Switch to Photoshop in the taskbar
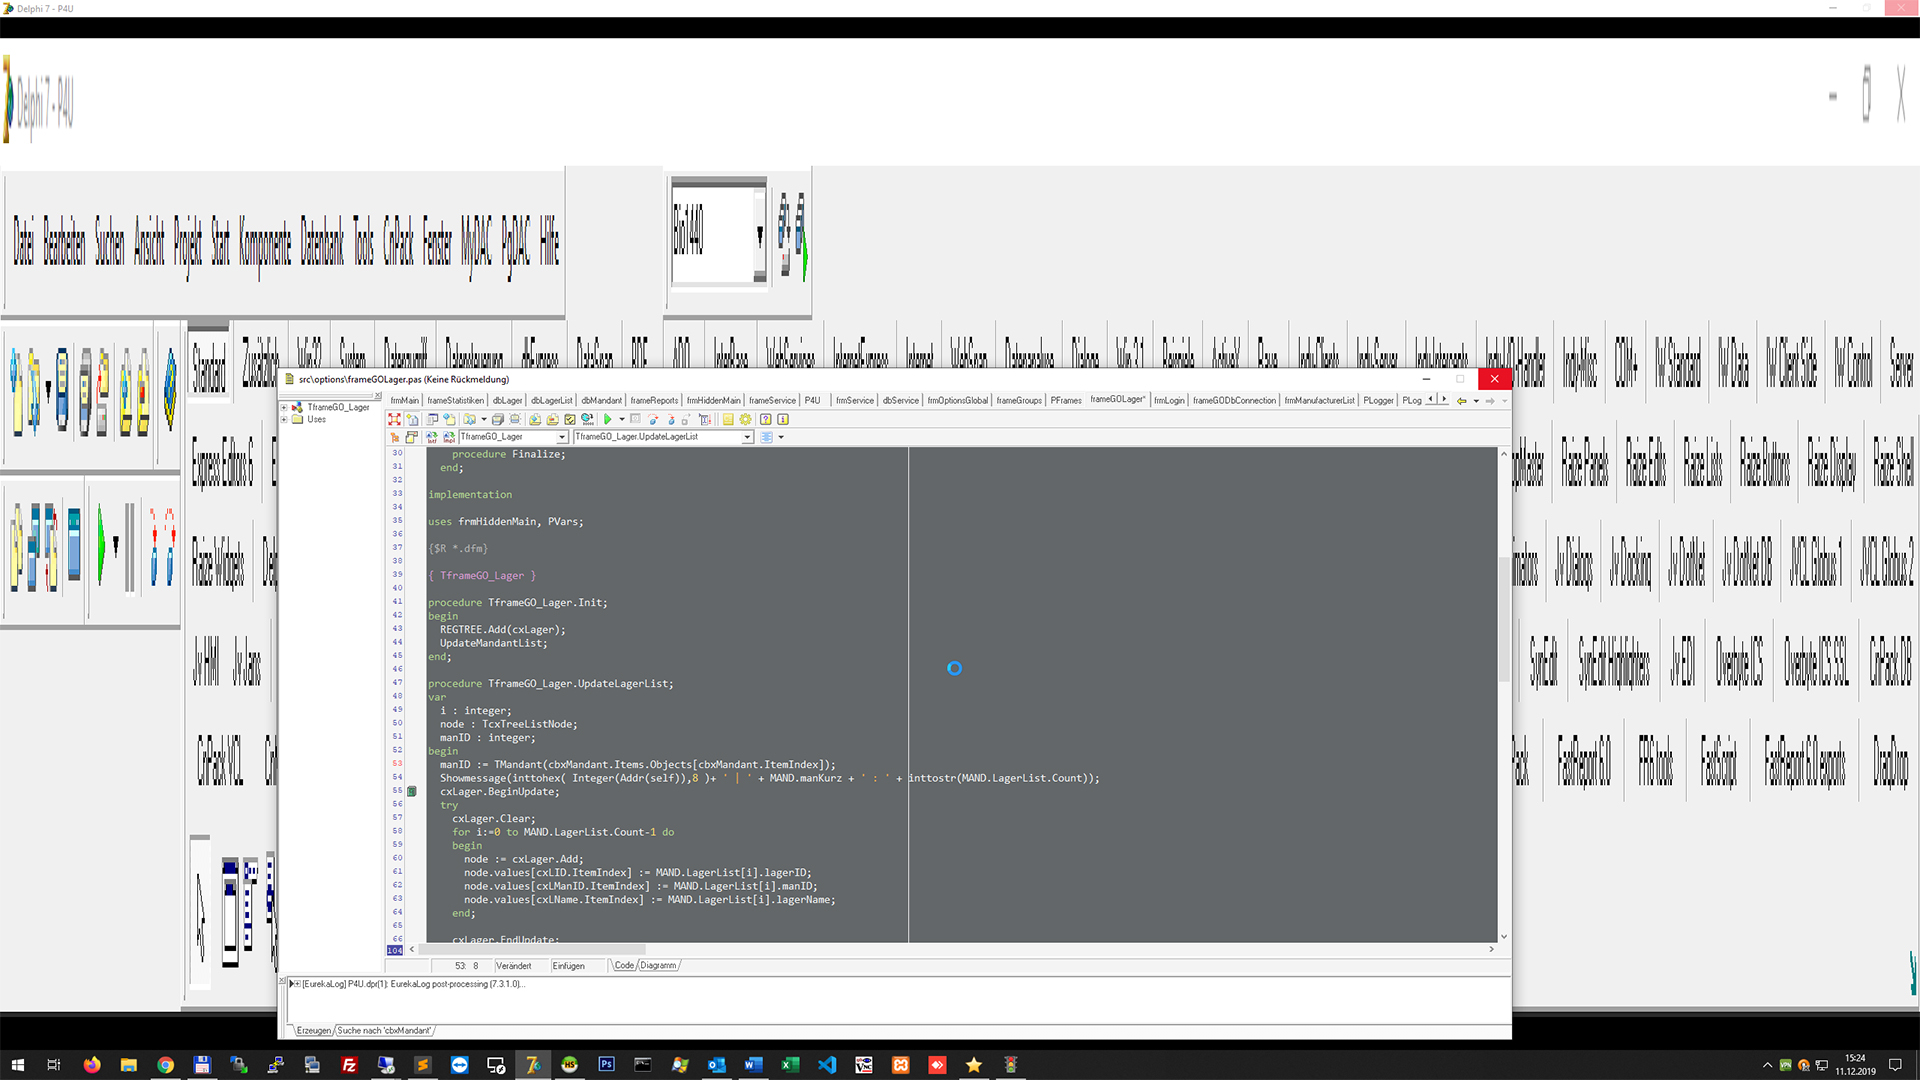Image resolution: width=1920 pixels, height=1080 pixels. [x=606, y=1065]
